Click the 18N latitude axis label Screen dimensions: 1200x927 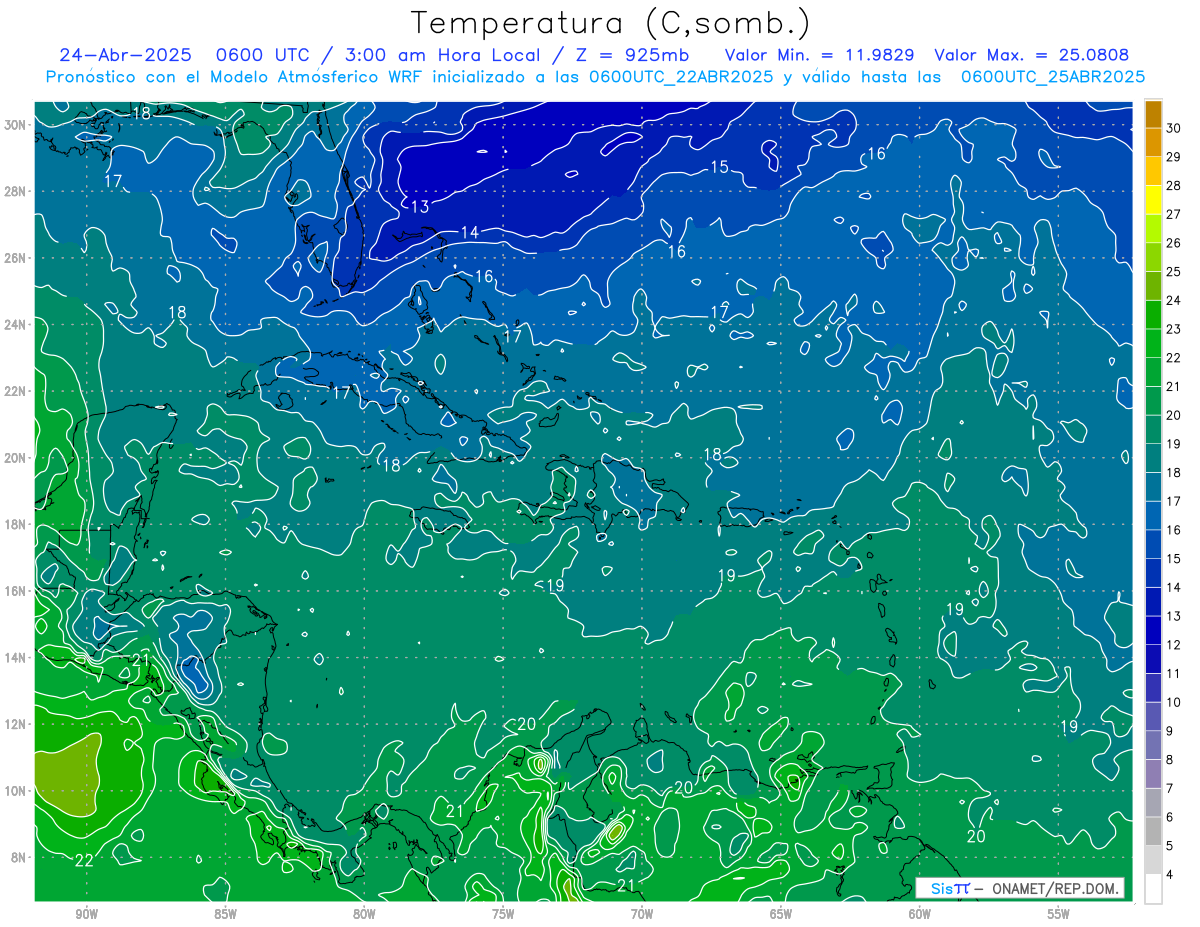pyautogui.click(x=17, y=524)
